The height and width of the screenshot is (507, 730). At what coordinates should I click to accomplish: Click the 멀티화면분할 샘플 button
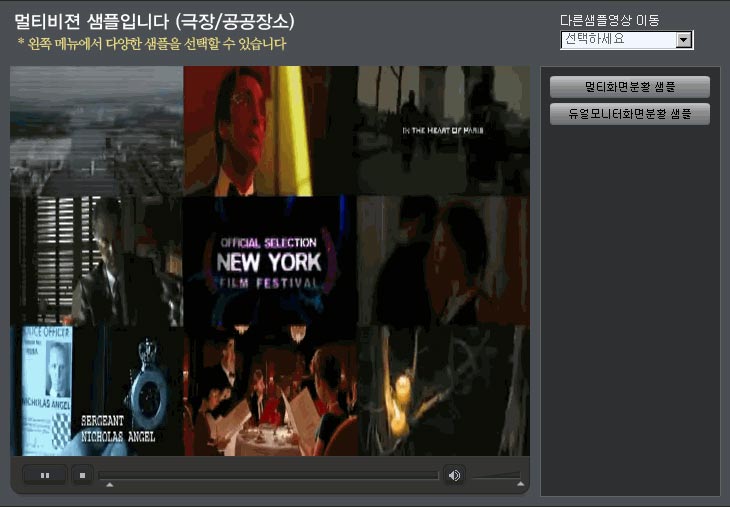coord(630,87)
